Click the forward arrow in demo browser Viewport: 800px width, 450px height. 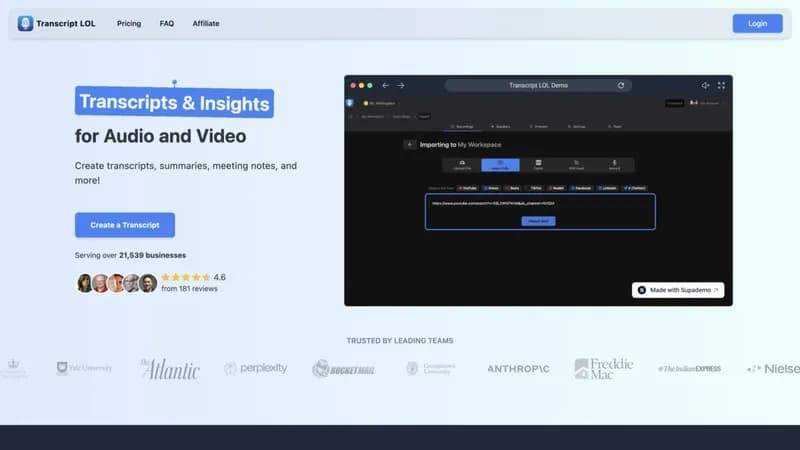coord(401,86)
